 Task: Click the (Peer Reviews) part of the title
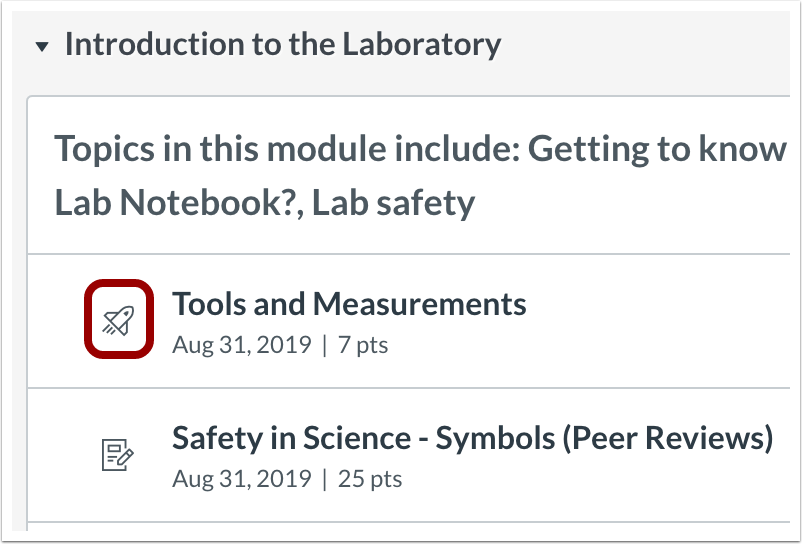click(x=667, y=439)
